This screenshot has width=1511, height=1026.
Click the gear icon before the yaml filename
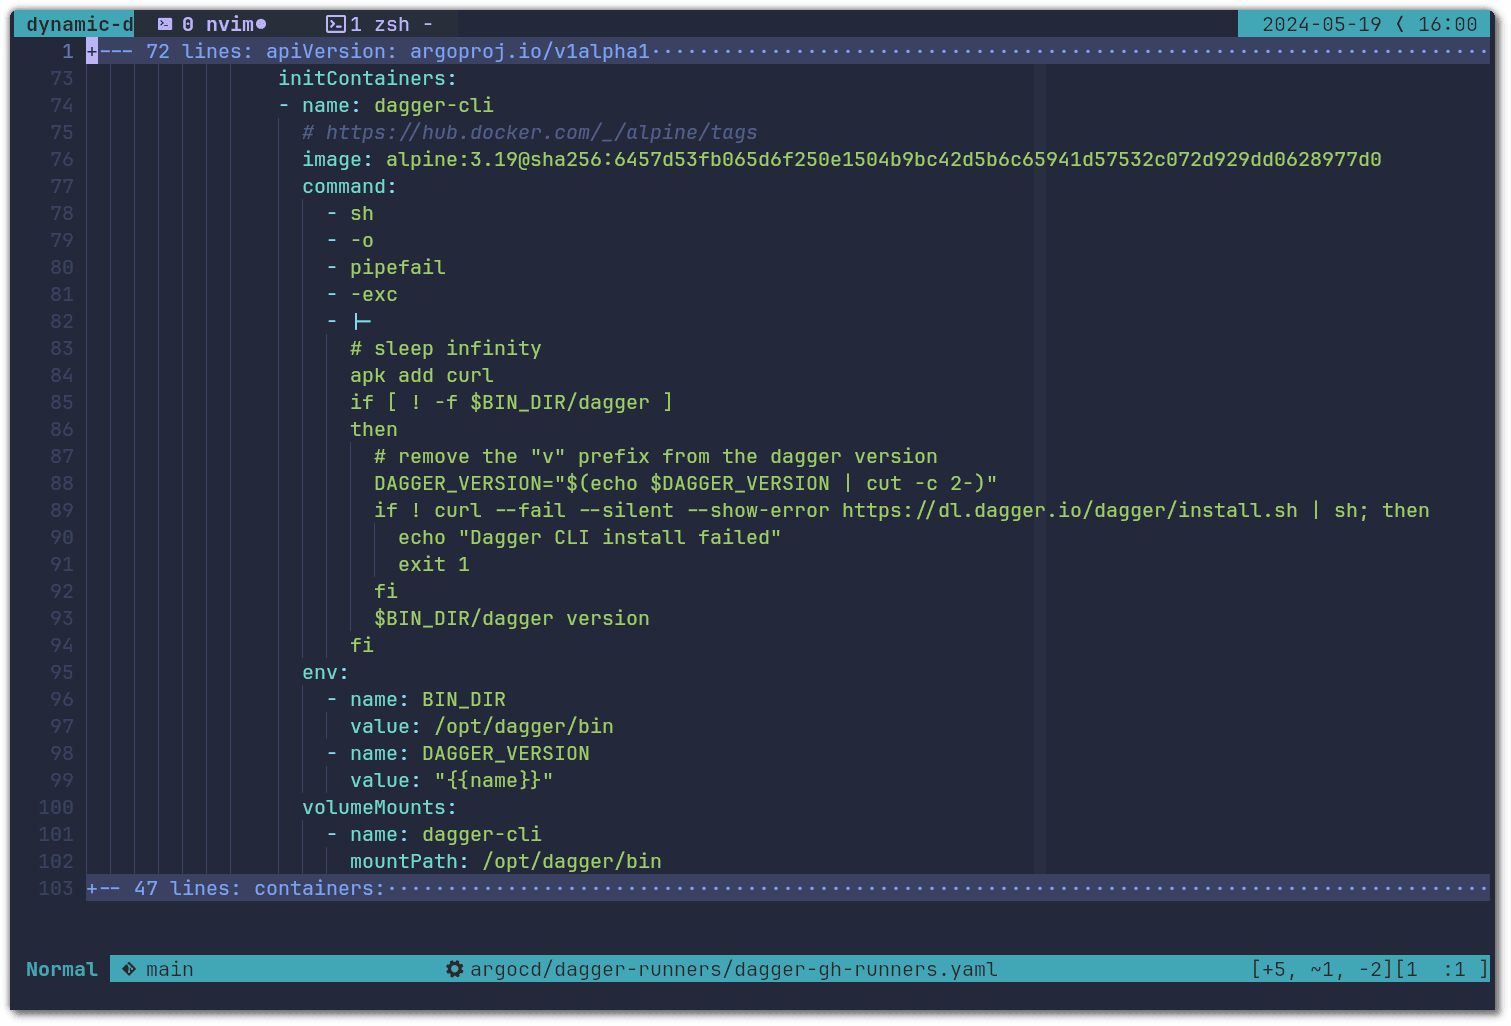pos(454,969)
